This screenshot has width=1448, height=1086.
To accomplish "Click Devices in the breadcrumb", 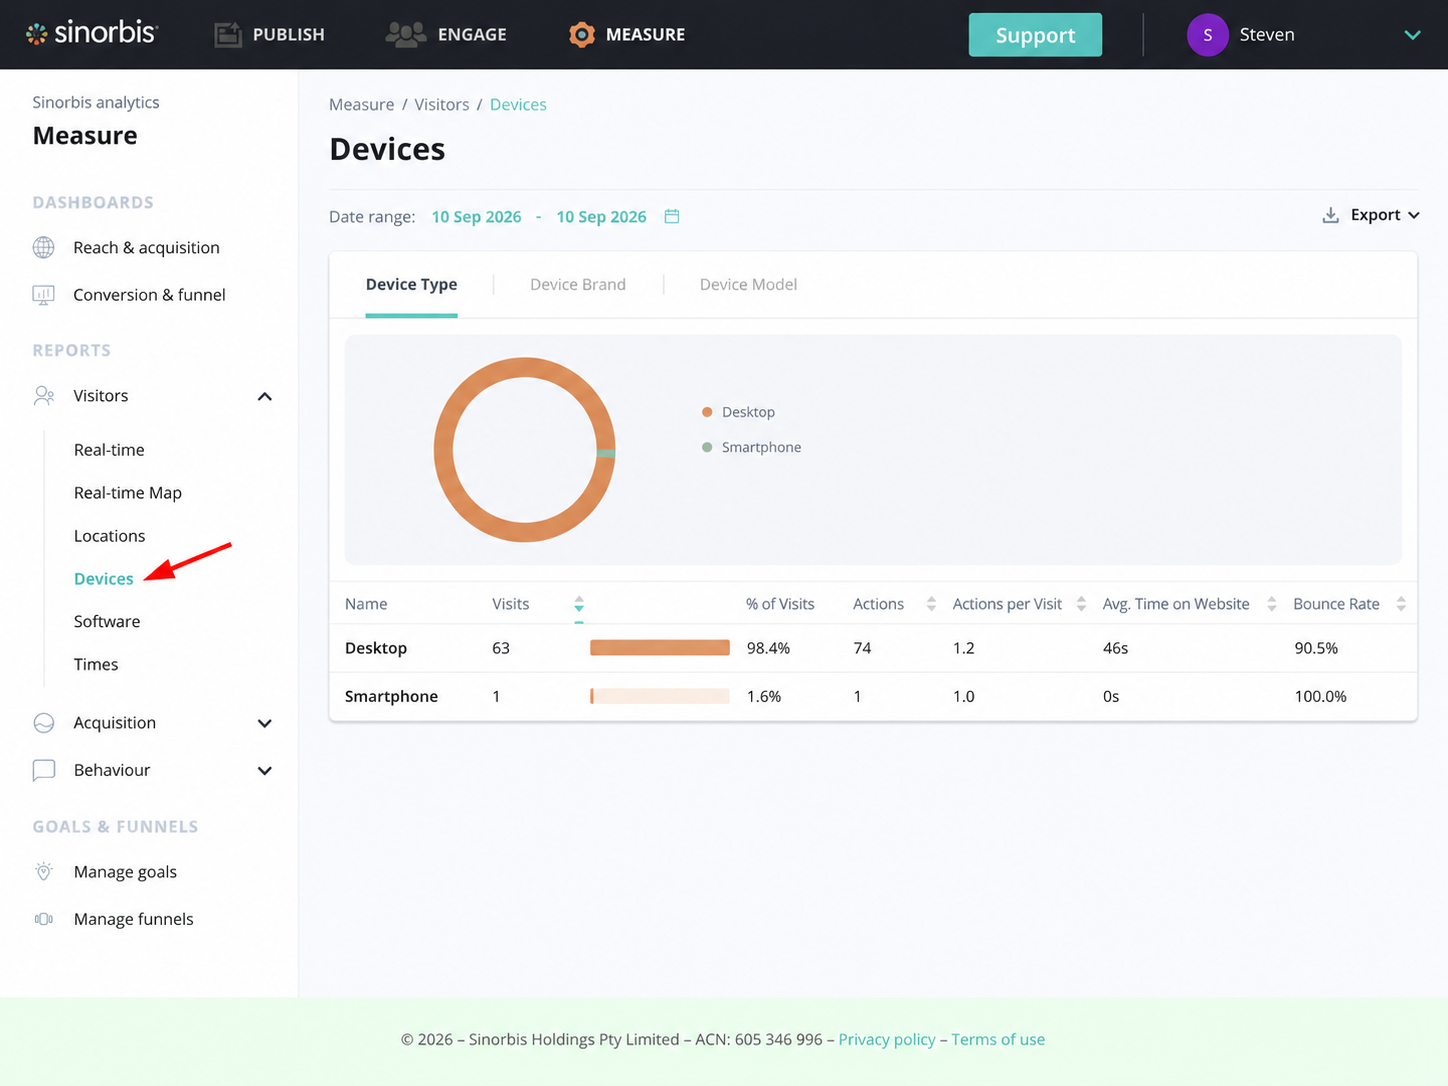I will click(518, 105).
